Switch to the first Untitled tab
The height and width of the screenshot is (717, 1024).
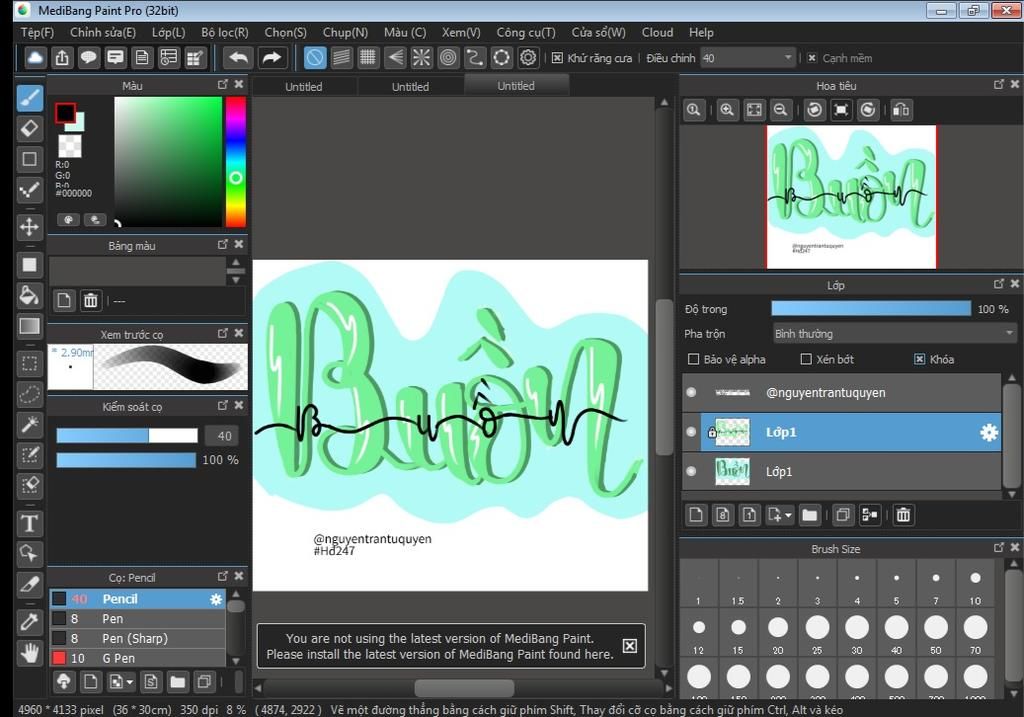pyautogui.click(x=304, y=86)
